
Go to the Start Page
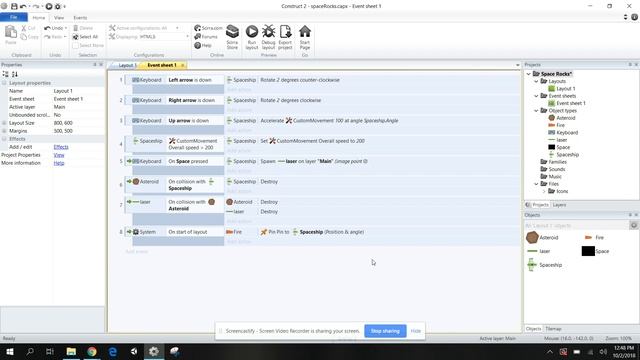[x=304, y=37]
